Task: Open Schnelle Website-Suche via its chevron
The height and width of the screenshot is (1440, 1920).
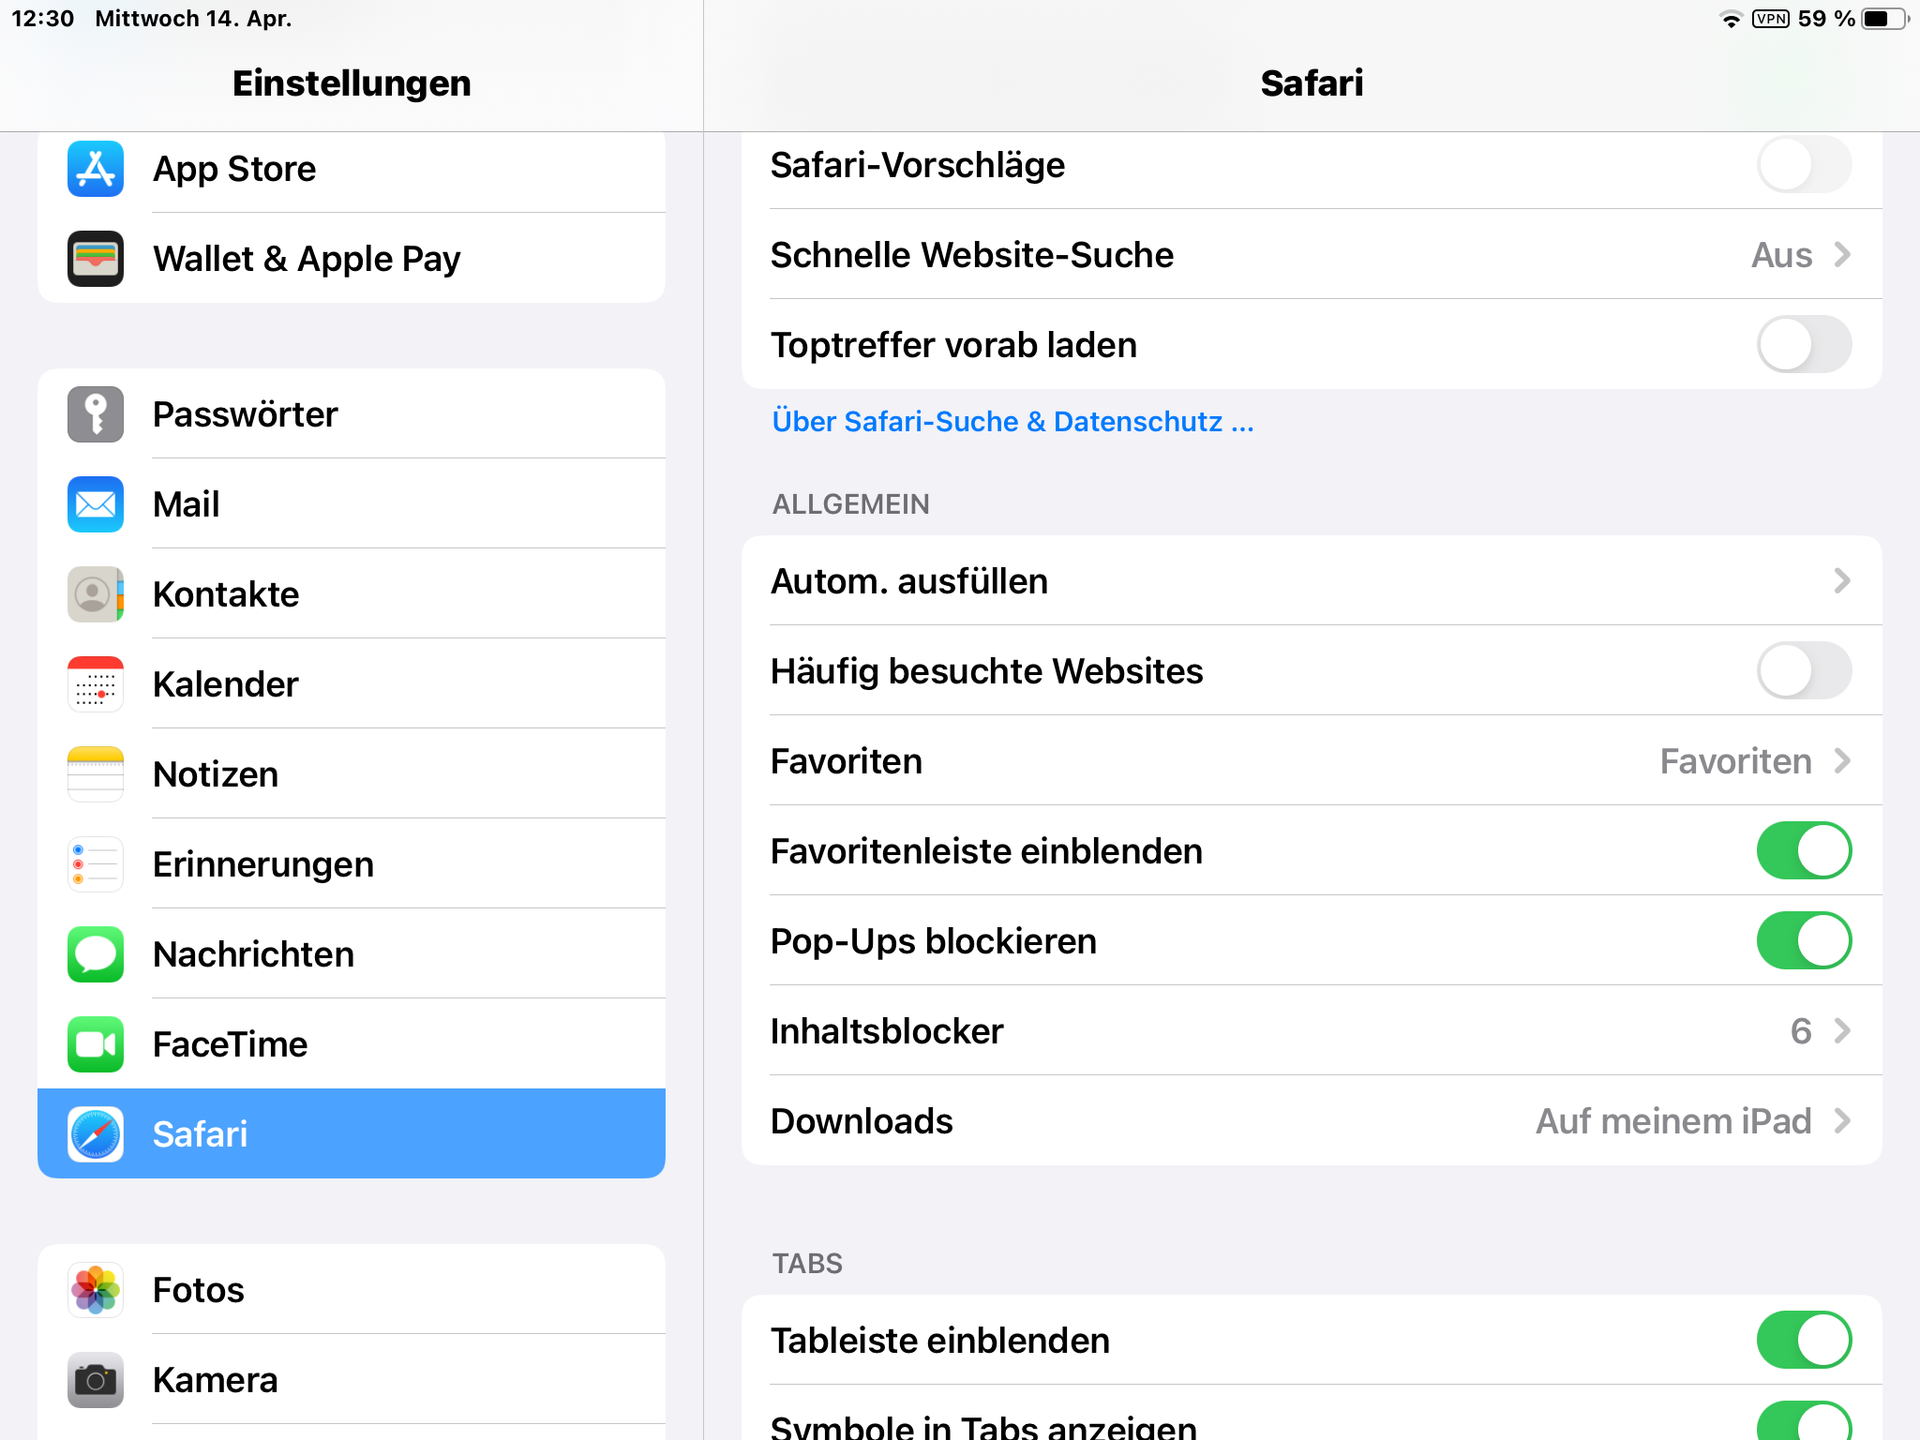Action: pyautogui.click(x=1842, y=255)
